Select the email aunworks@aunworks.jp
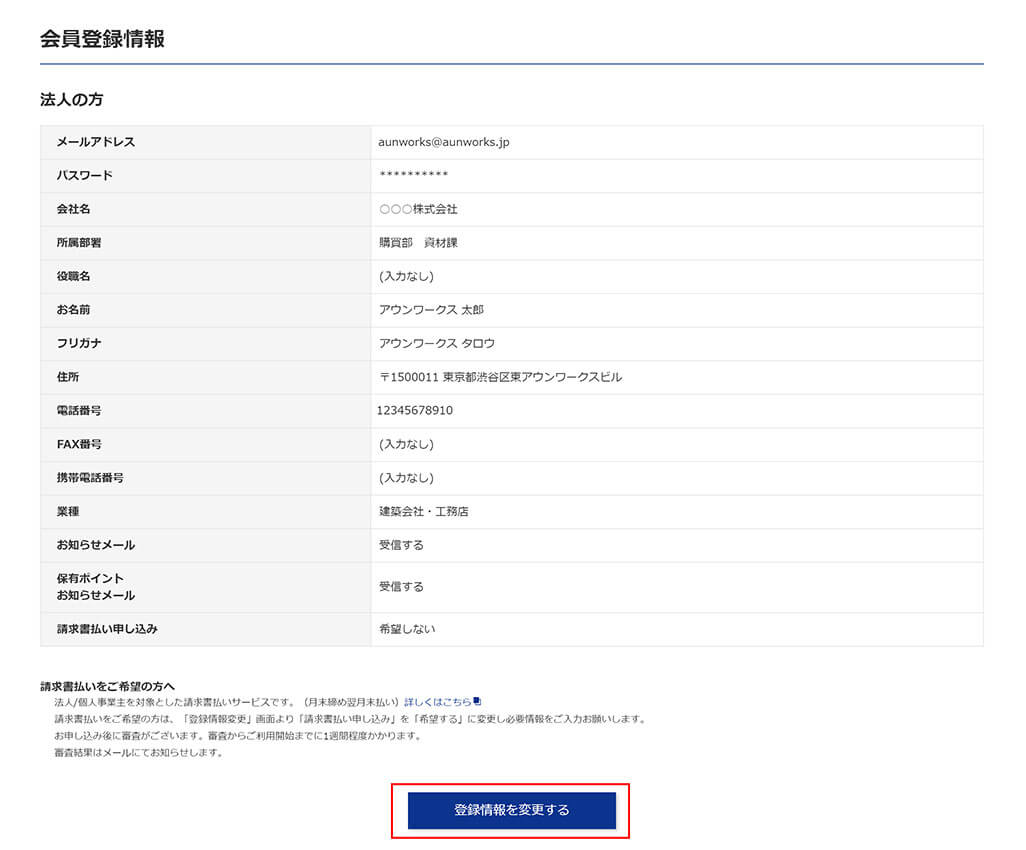 click(x=444, y=142)
